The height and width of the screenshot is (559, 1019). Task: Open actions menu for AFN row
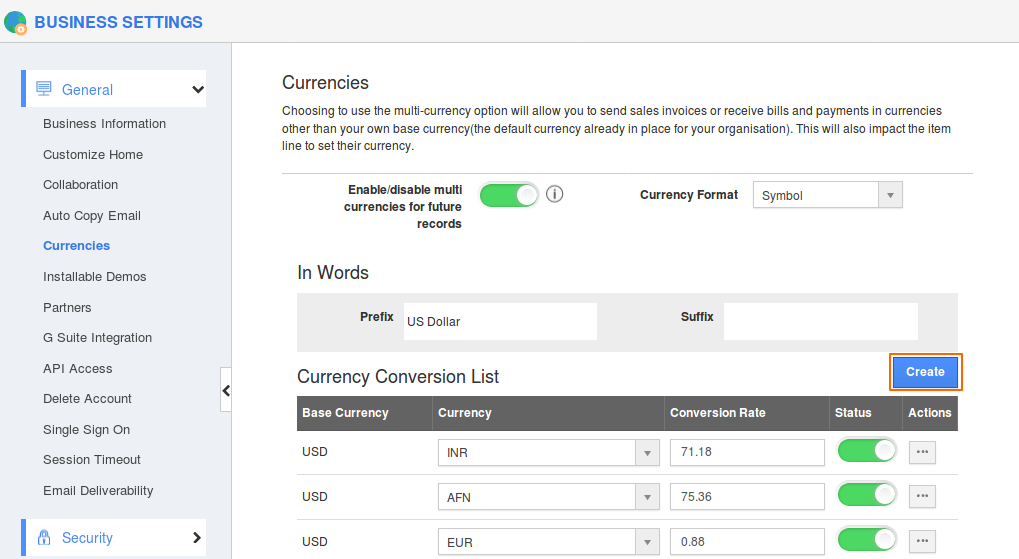922,496
